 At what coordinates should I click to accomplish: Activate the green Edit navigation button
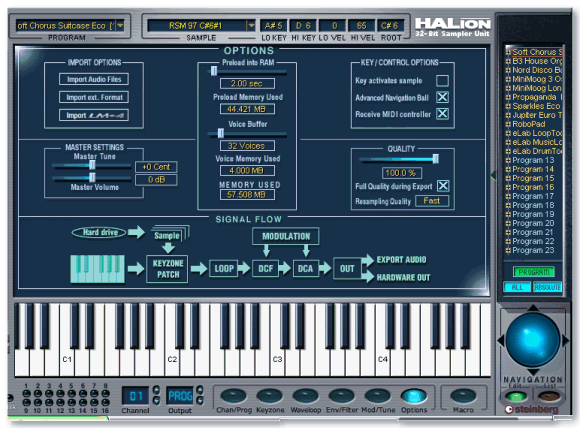pyautogui.click(x=516, y=397)
